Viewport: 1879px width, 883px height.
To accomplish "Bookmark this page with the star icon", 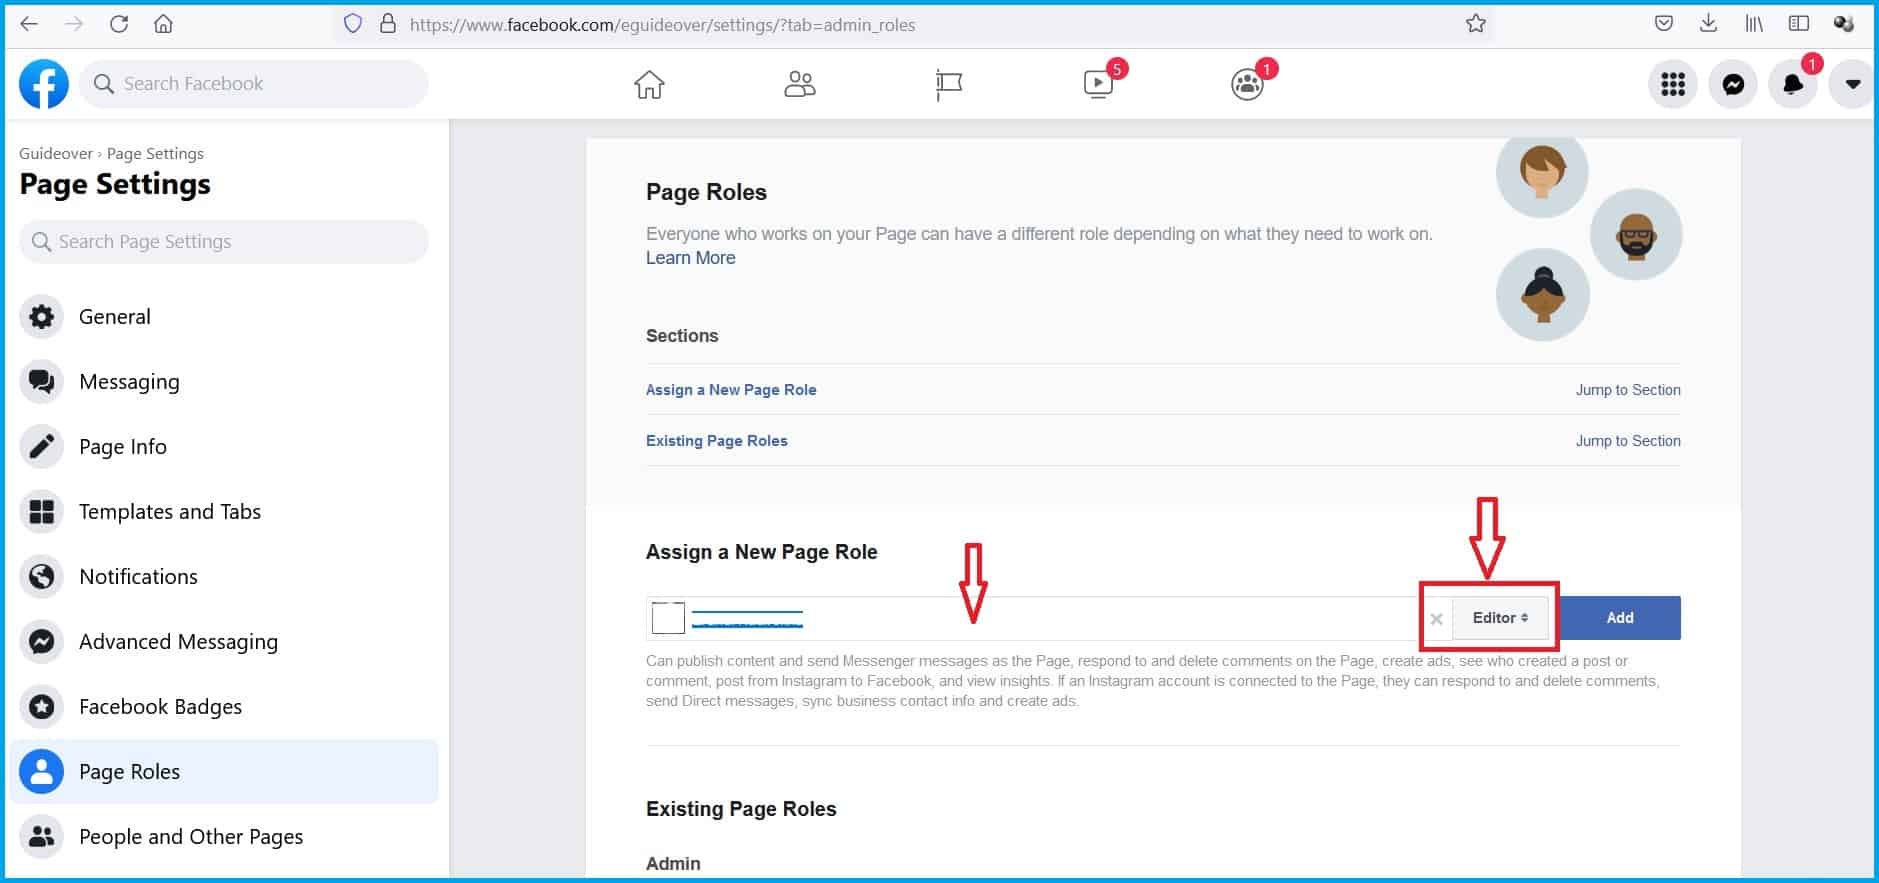I will 1476,24.
